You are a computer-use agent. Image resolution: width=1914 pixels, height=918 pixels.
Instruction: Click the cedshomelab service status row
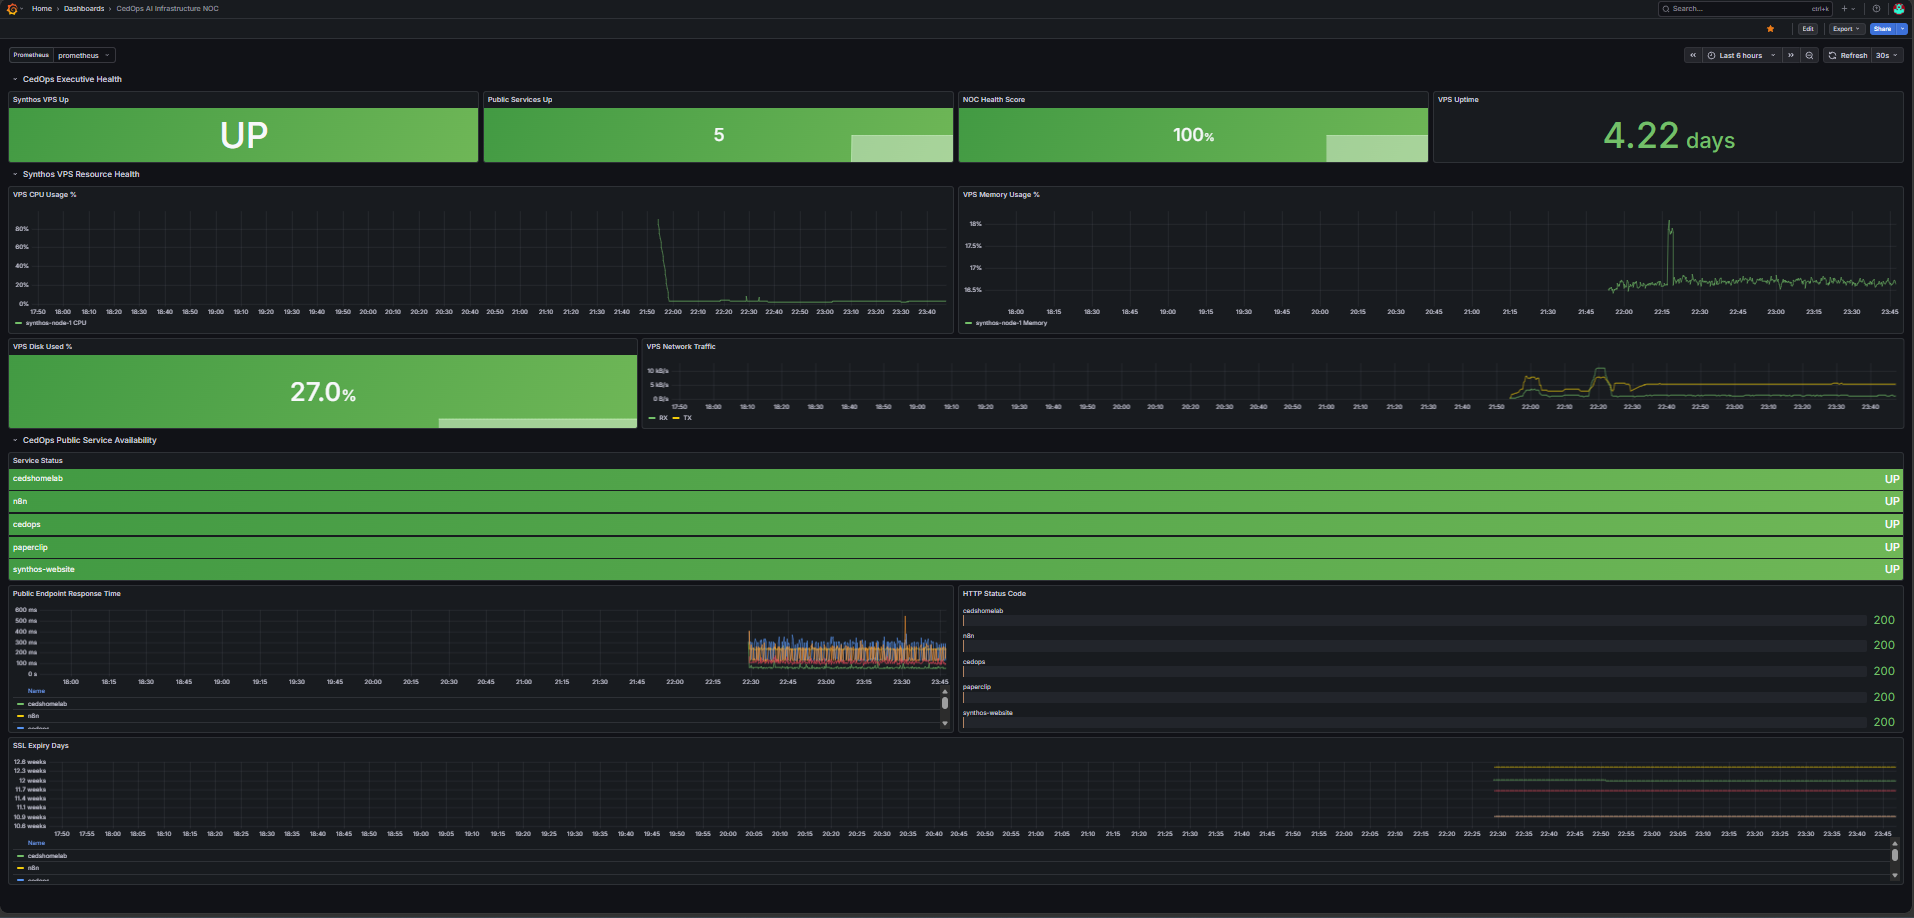[x=956, y=479]
